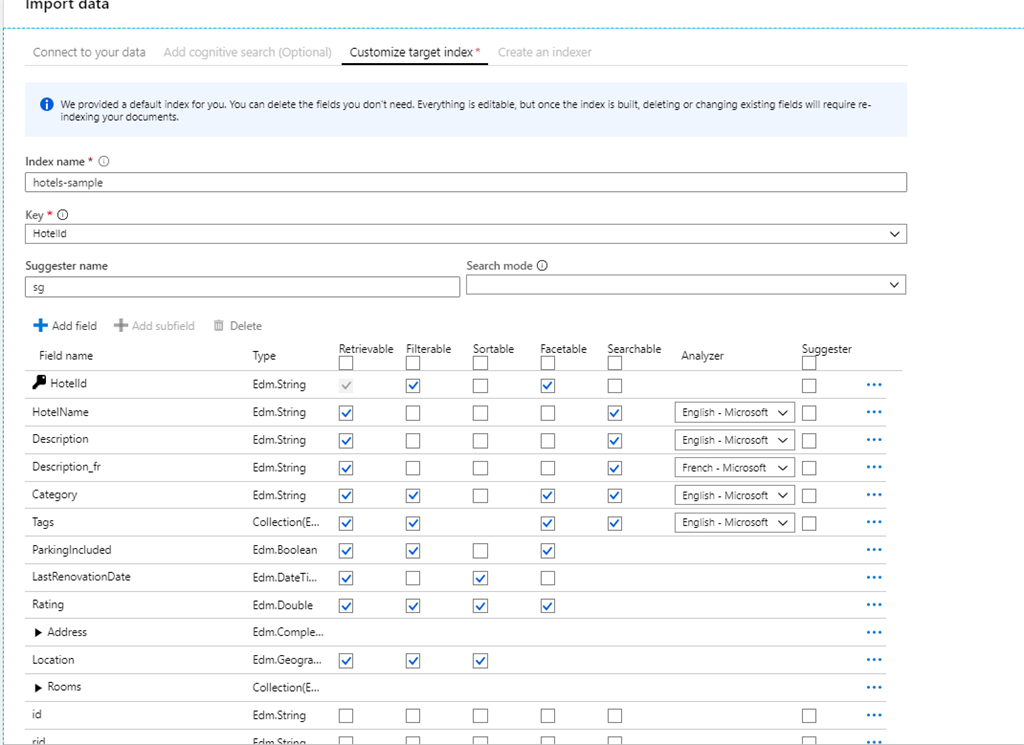Enable Facetable for the LastRenovationDate field
1024x745 pixels.
click(x=547, y=577)
